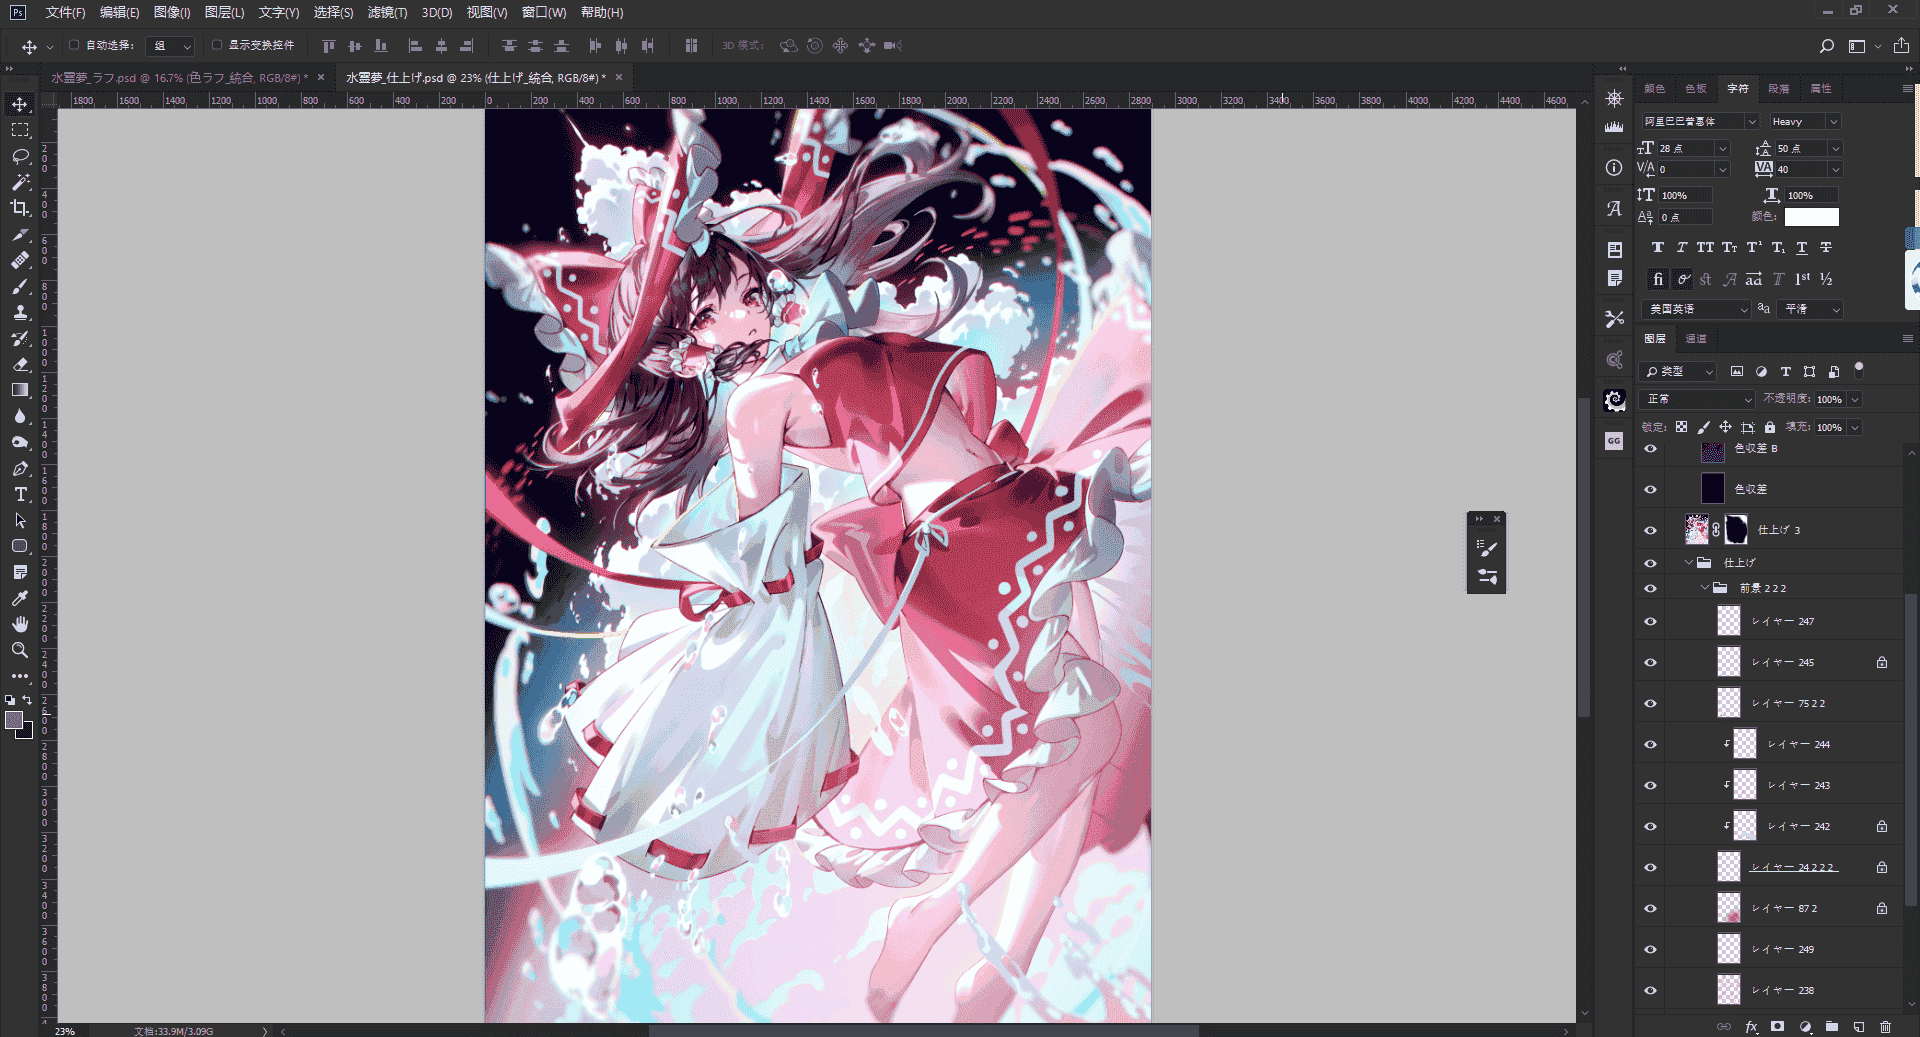This screenshot has width=1920, height=1037.
Task: Create a new group with folder icon
Action: (1832, 1027)
